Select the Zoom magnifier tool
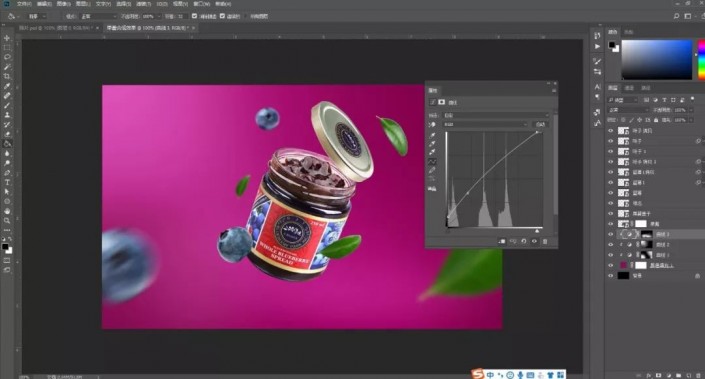The width and height of the screenshot is (705, 379). (x=7, y=221)
